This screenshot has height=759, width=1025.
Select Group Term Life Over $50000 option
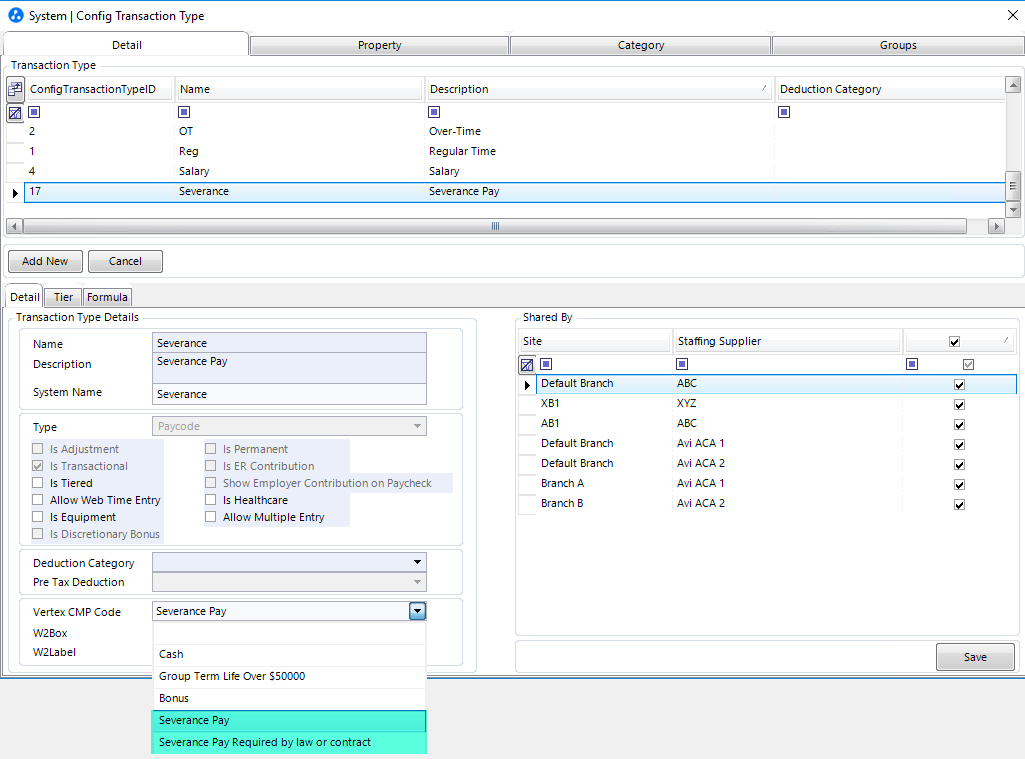[x=289, y=677]
